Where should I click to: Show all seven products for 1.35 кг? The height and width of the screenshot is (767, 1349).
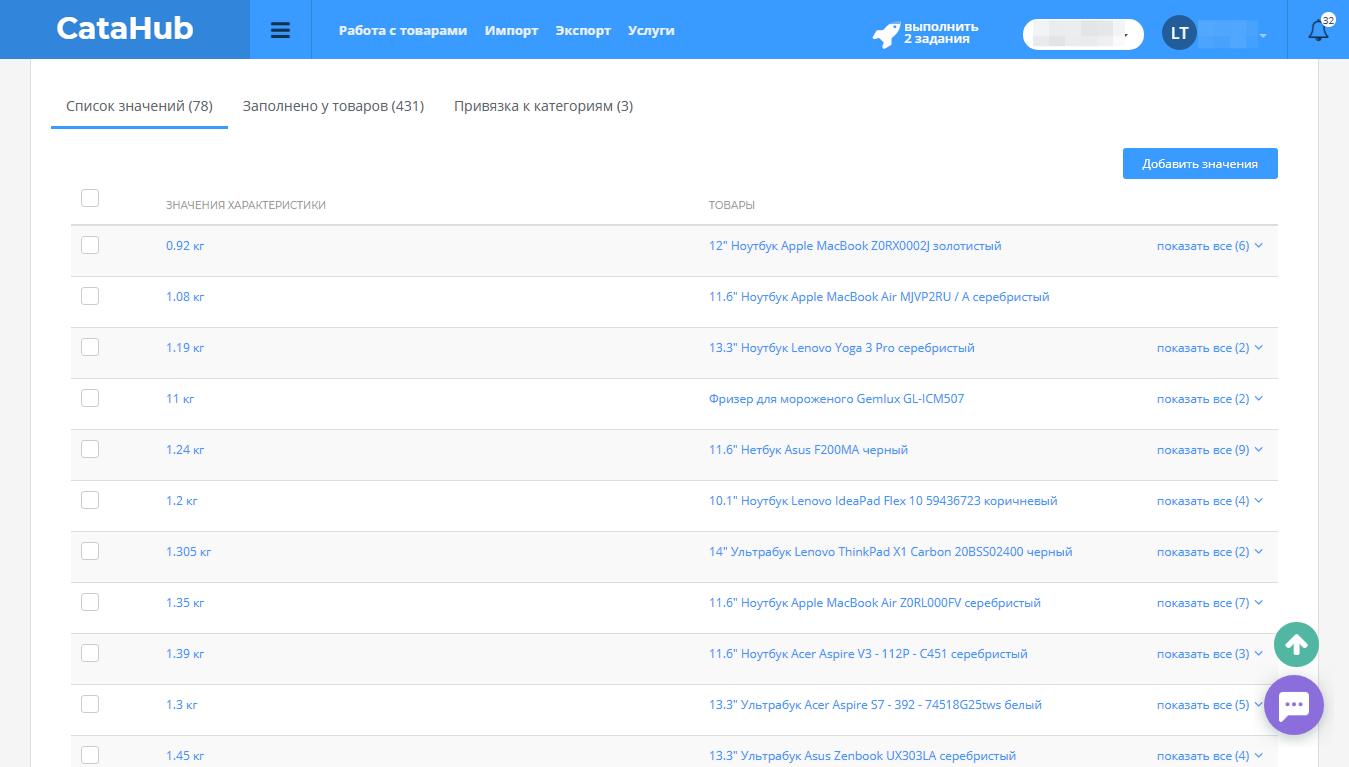[x=1210, y=603]
